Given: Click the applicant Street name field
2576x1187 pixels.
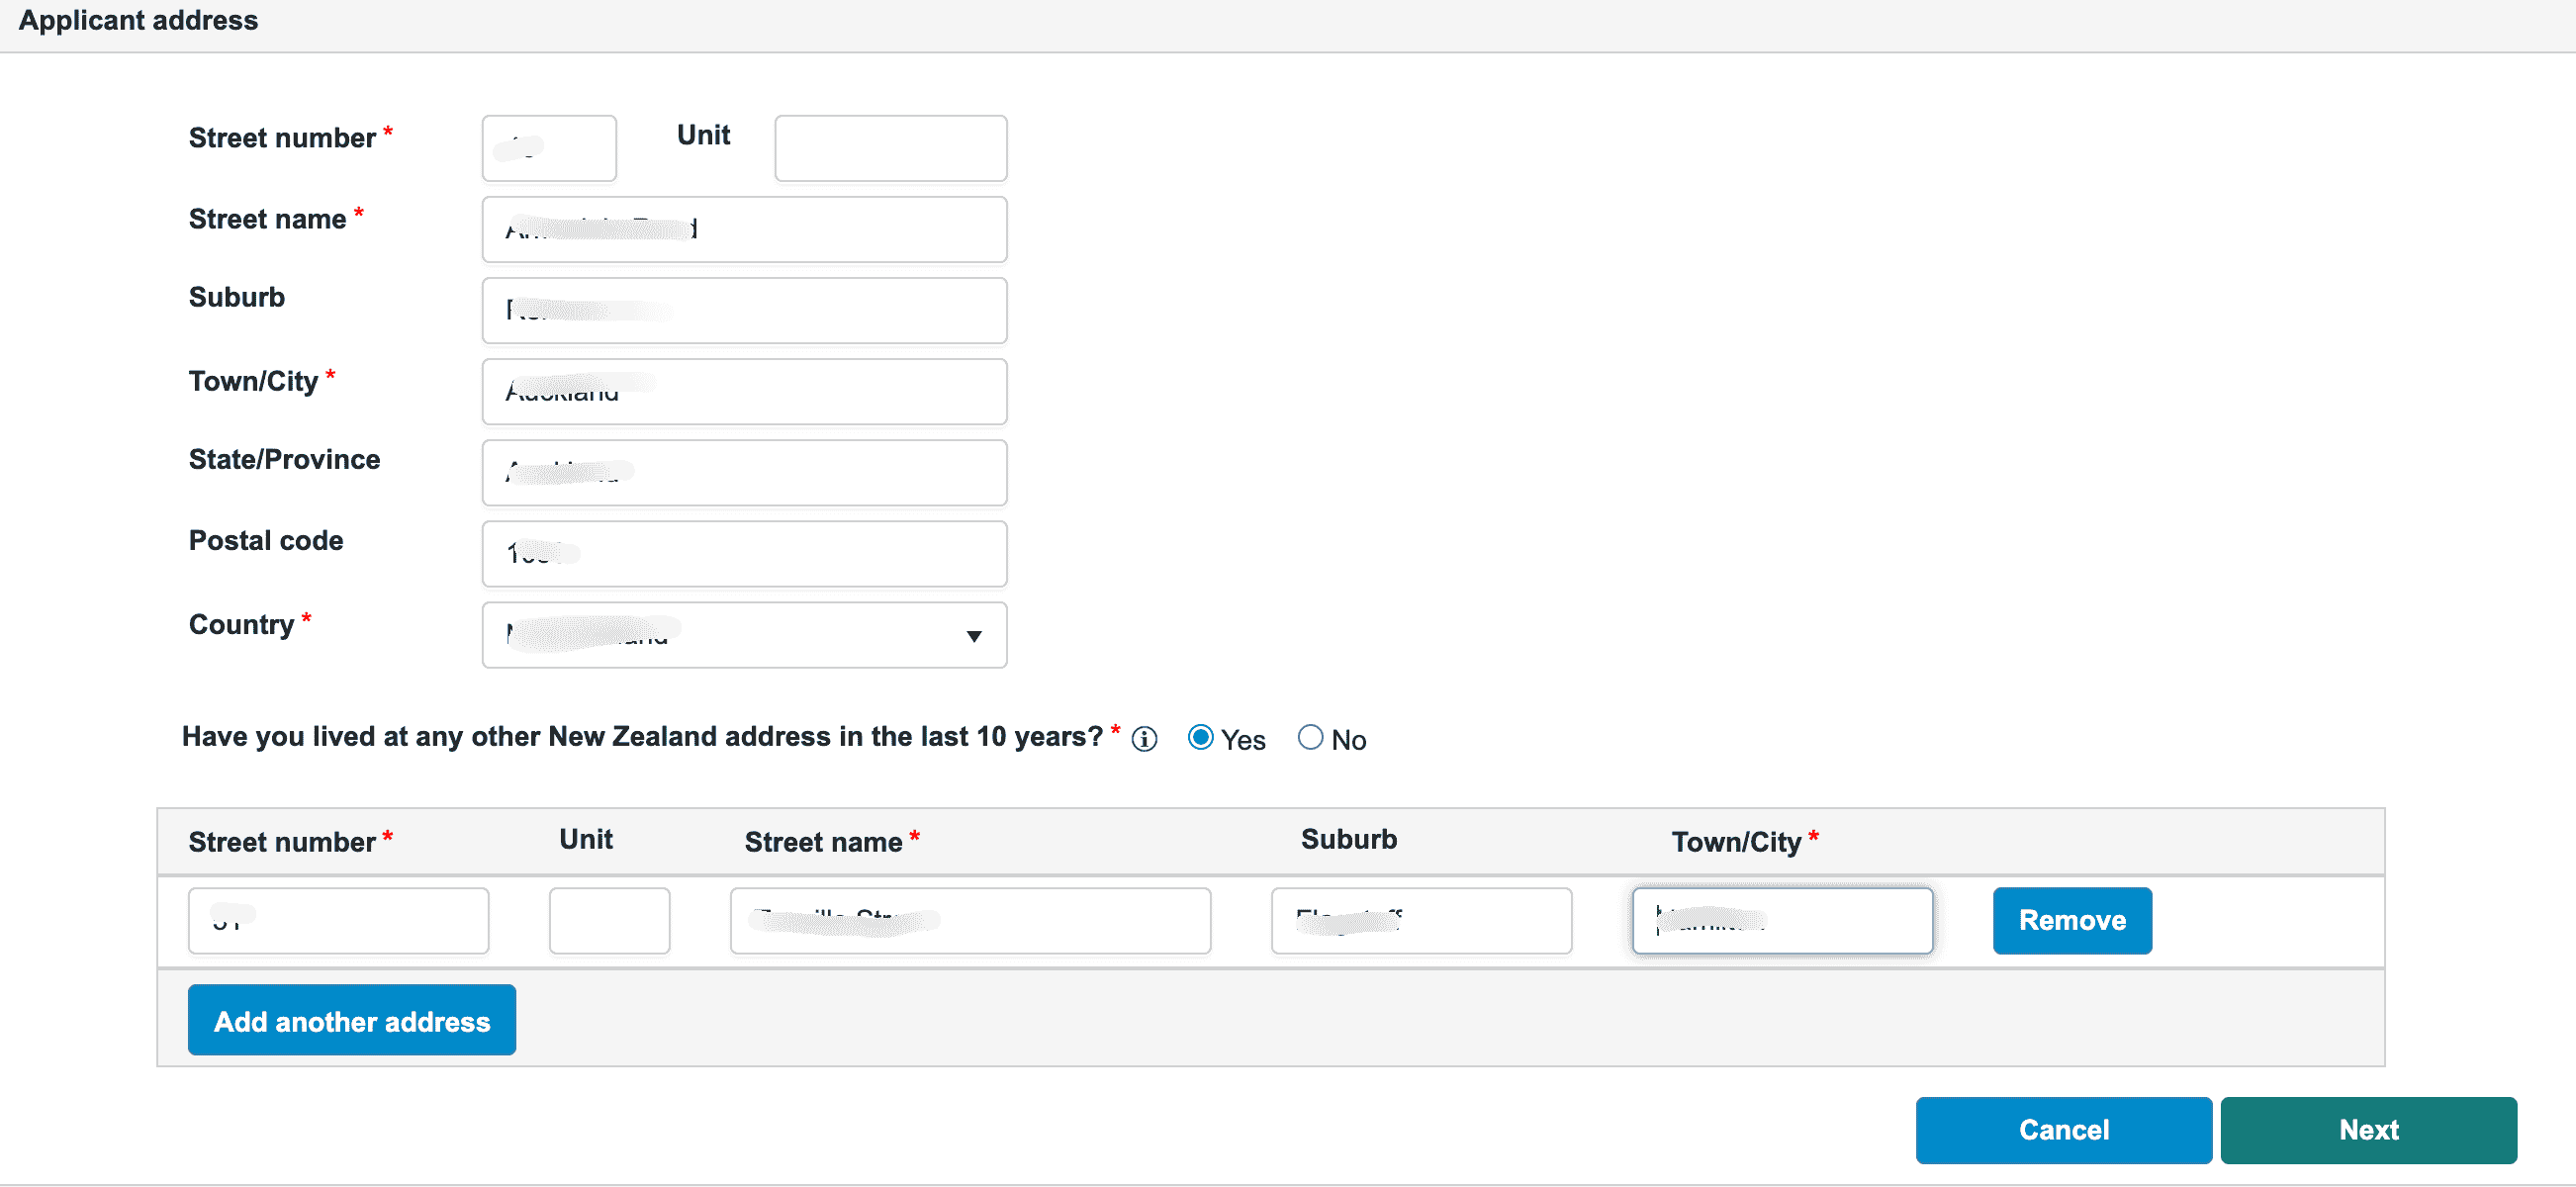Looking at the screenshot, I should [743, 229].
